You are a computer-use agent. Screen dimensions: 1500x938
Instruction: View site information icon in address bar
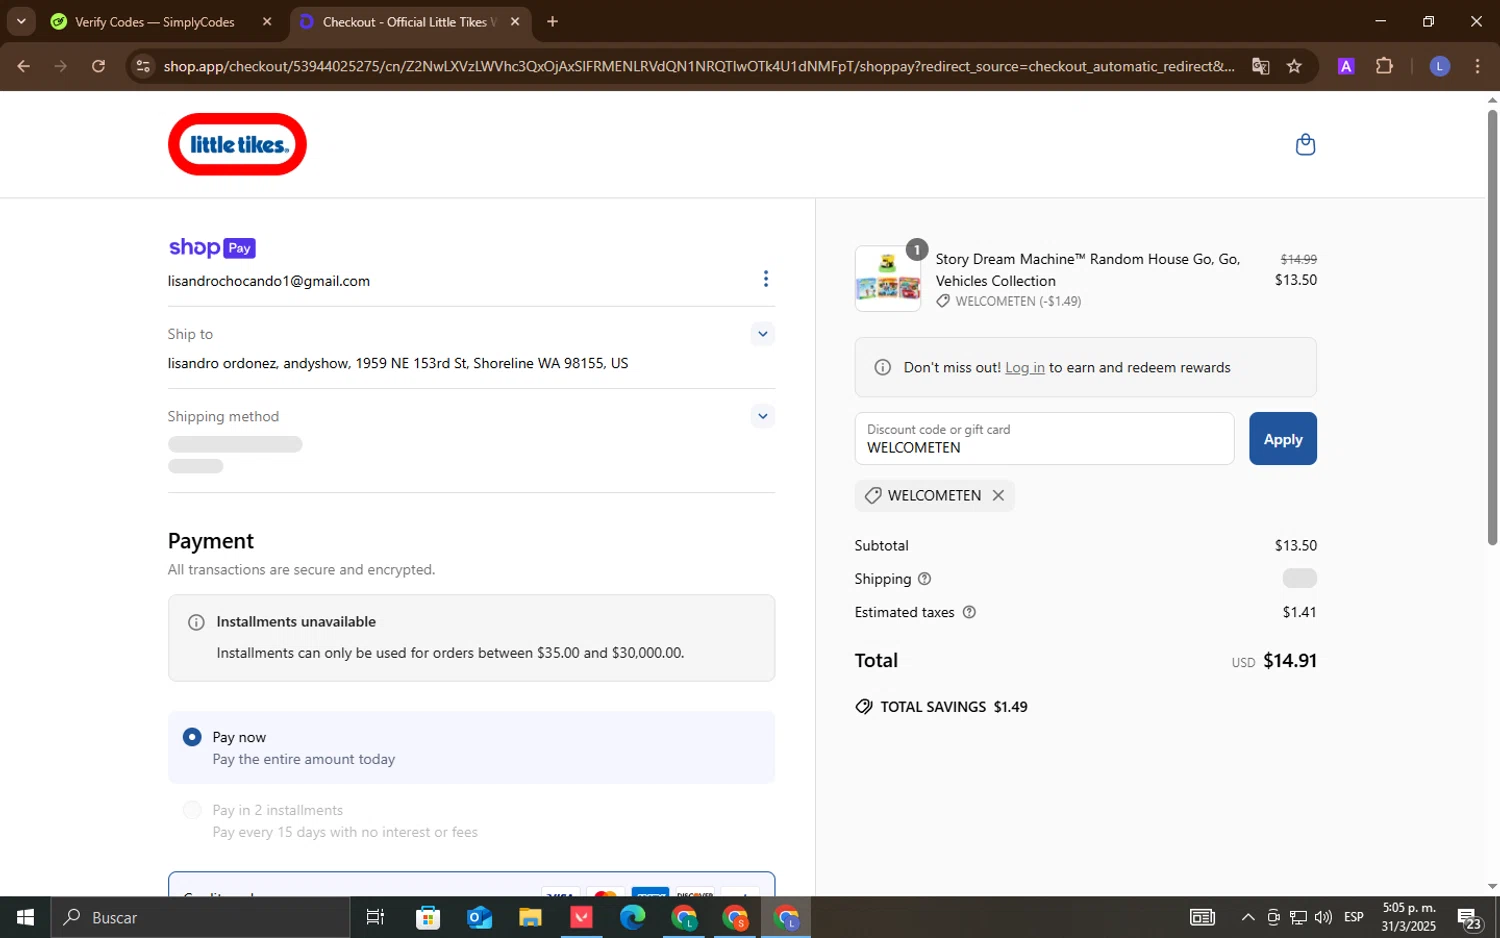tap(143, 66)
